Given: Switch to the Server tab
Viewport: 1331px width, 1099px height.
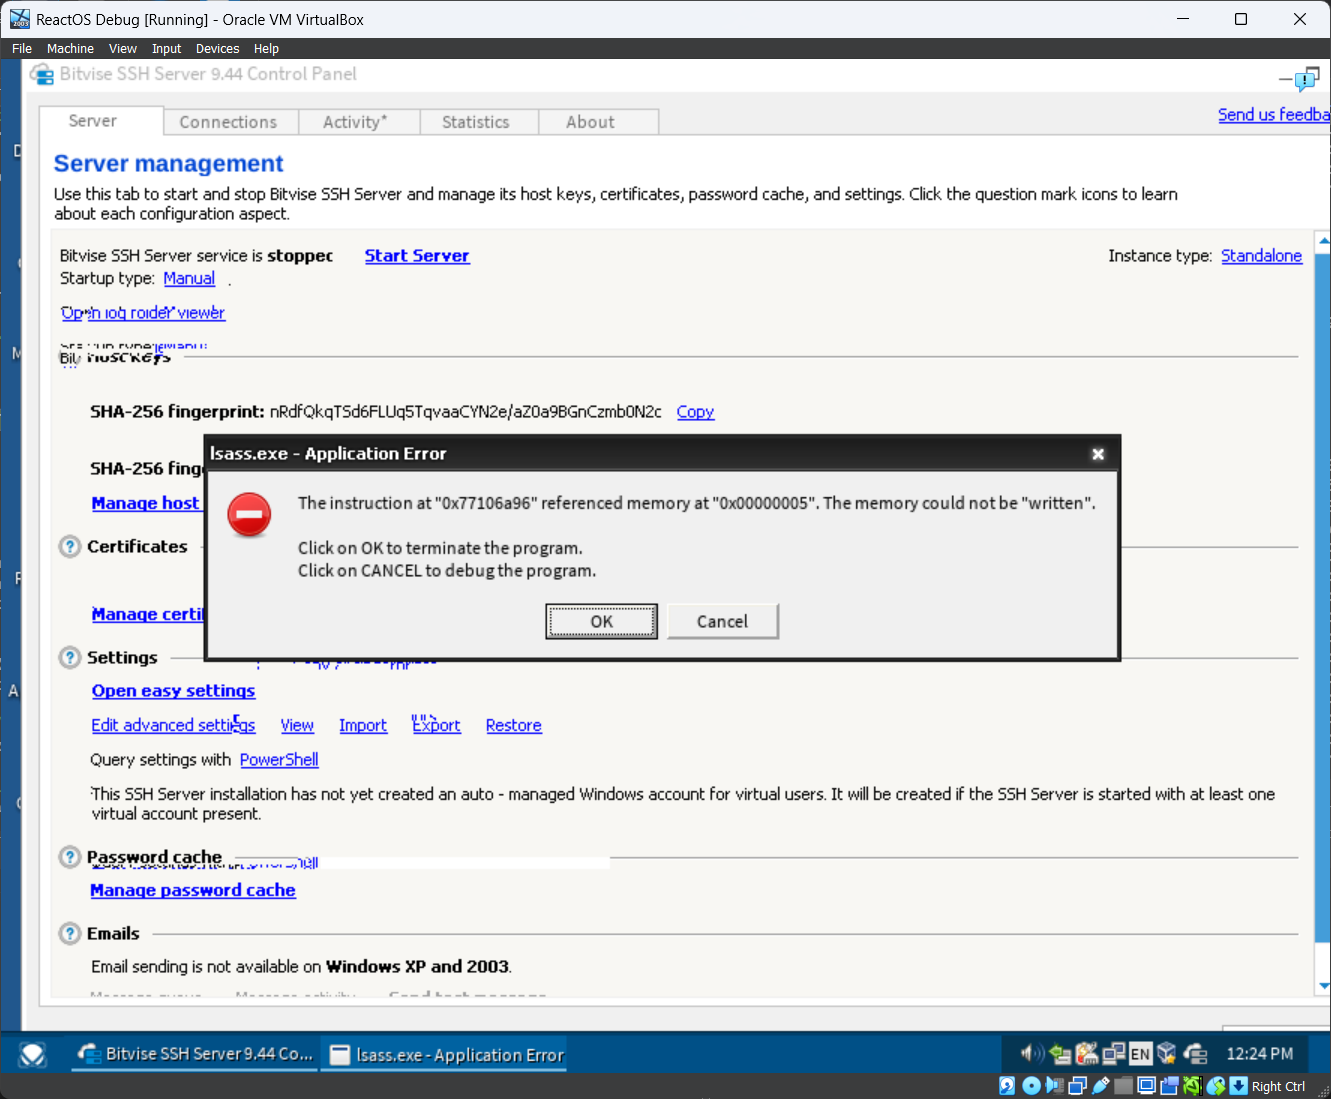Looking at the screenshot, I should click(x=102, y=121).
